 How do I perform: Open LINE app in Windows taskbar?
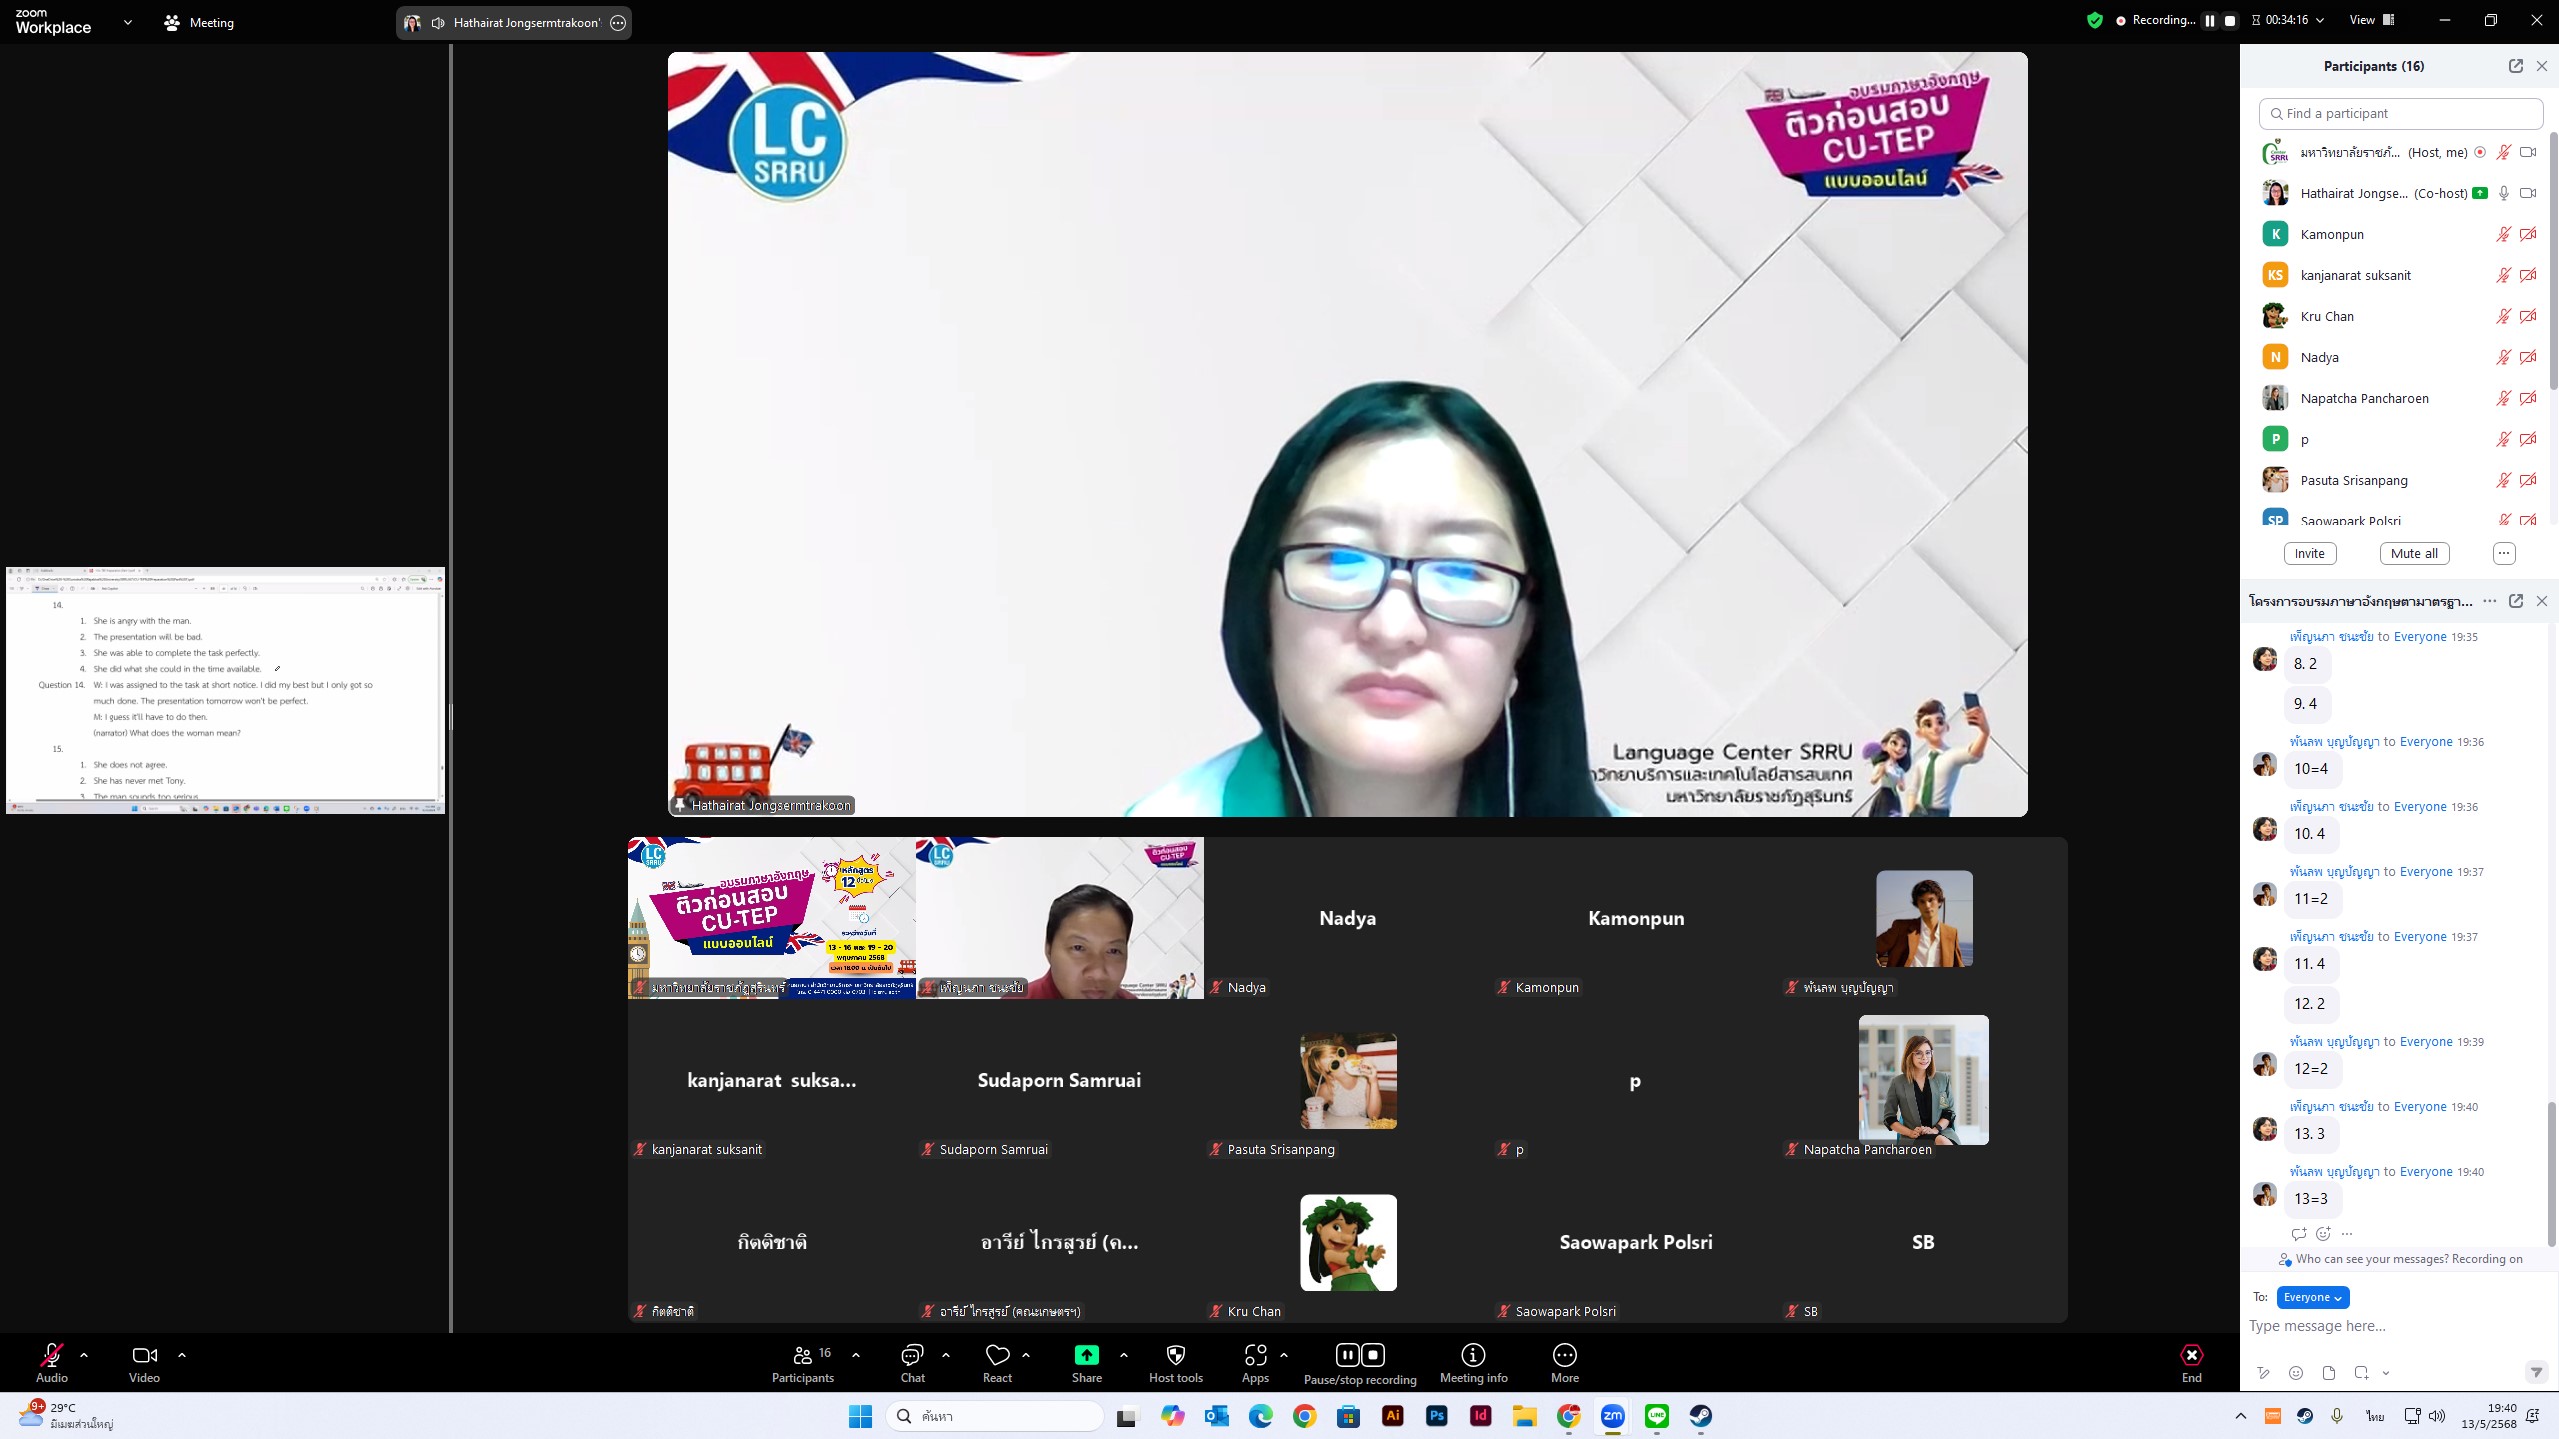click(1656, 1416)
